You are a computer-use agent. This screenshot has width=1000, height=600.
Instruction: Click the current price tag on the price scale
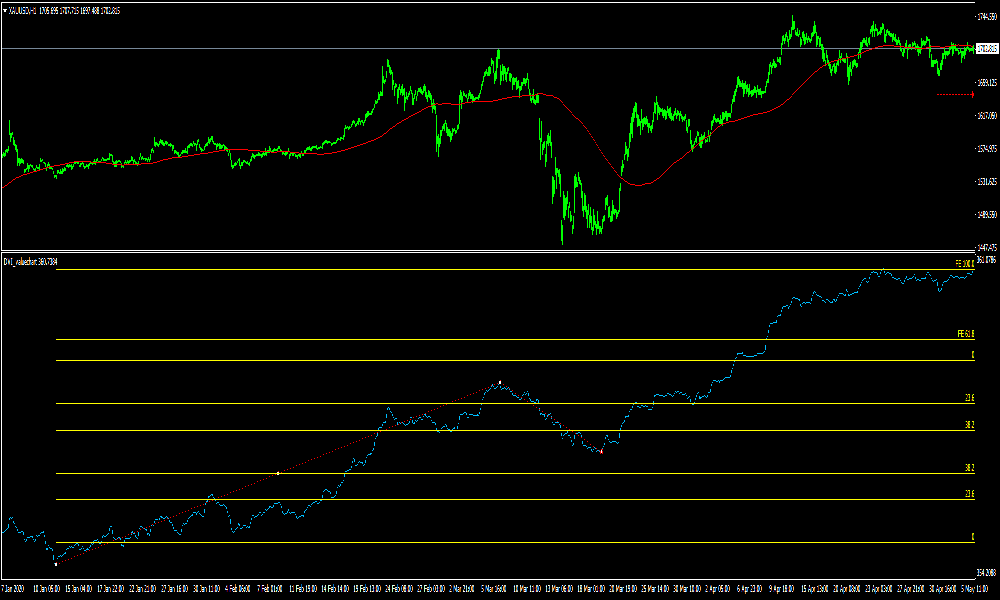tap(986, 48)
